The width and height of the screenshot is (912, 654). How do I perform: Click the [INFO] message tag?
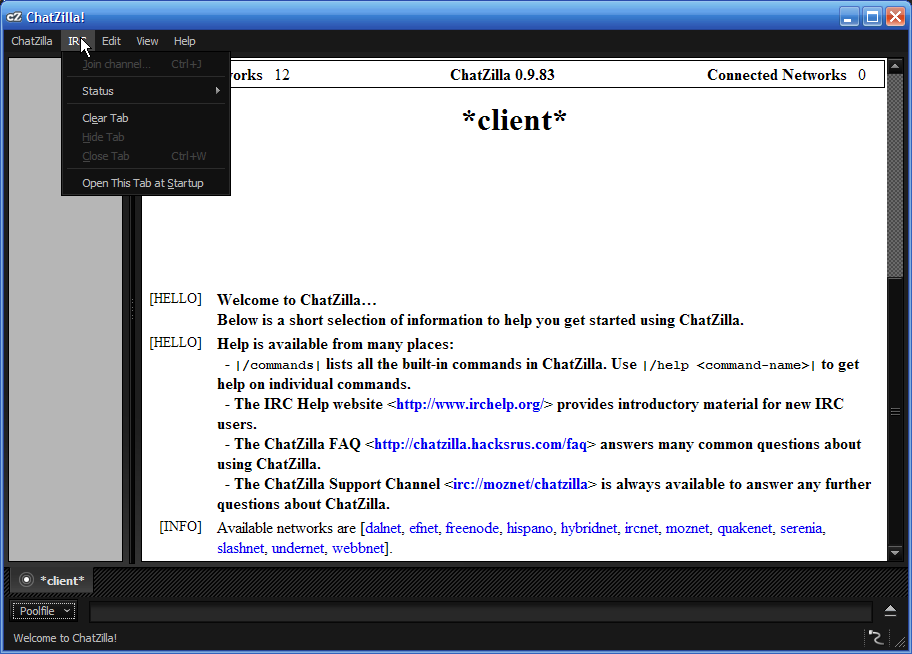[180, 527]
